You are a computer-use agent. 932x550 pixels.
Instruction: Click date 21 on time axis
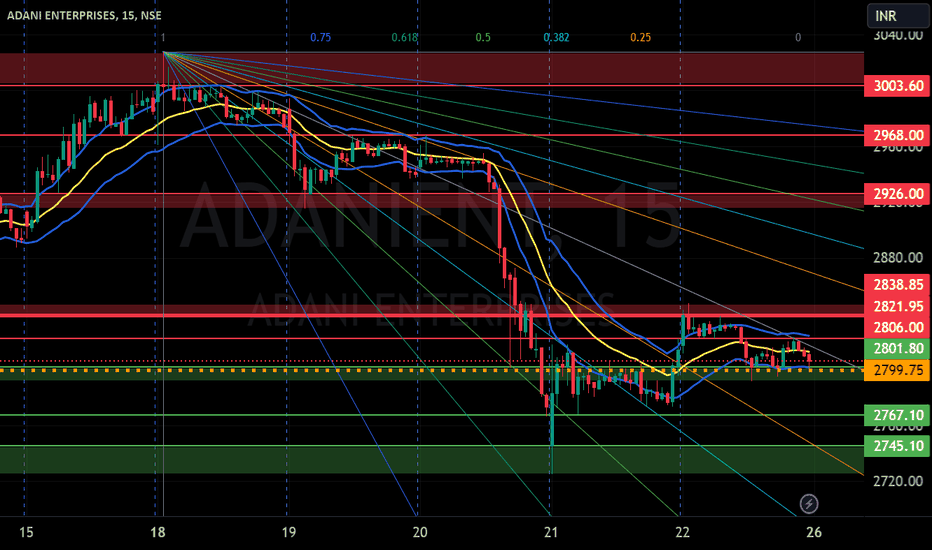click(x=551, y=532)
